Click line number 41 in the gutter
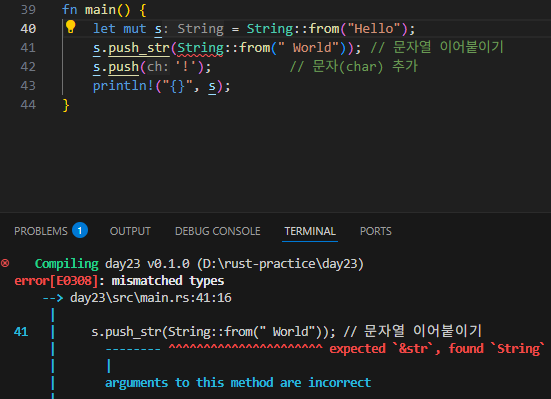 click(28, 48)
